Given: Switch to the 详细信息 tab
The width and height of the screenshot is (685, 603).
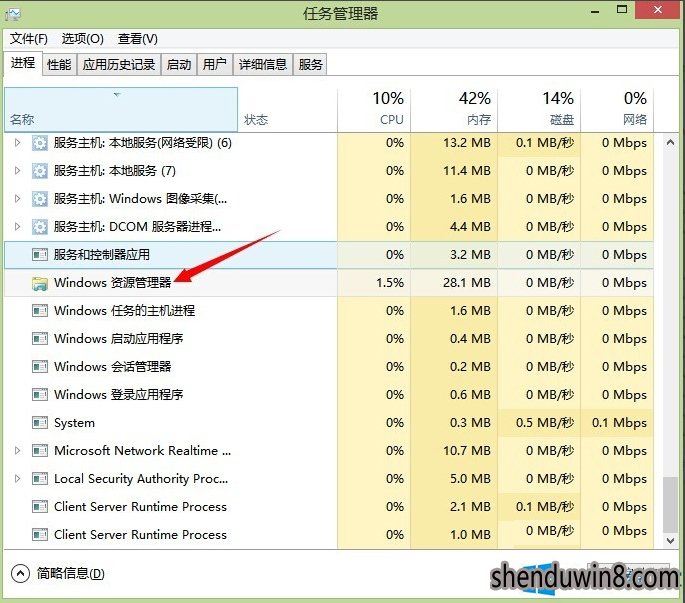Looking at the screenshot, I should [263, 65].
